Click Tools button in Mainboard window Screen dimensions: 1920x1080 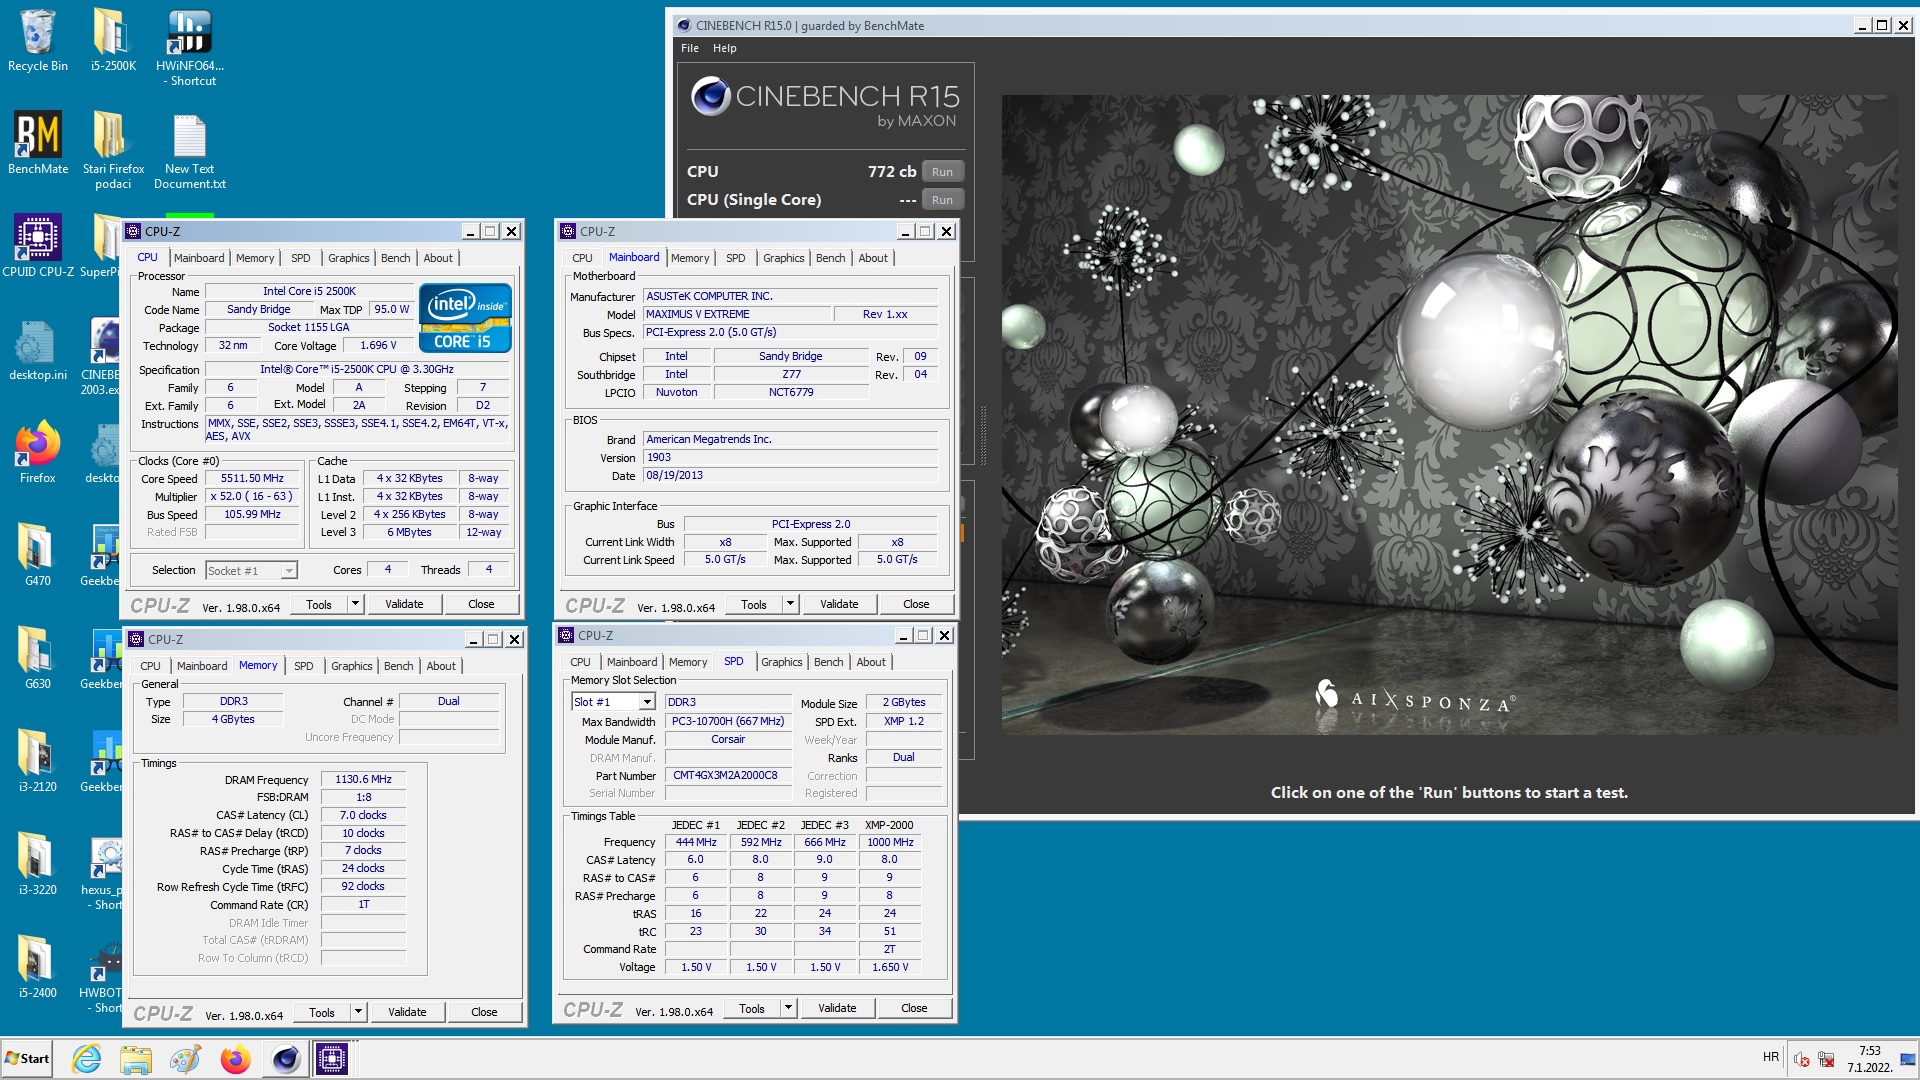click(x=754, y=604)
